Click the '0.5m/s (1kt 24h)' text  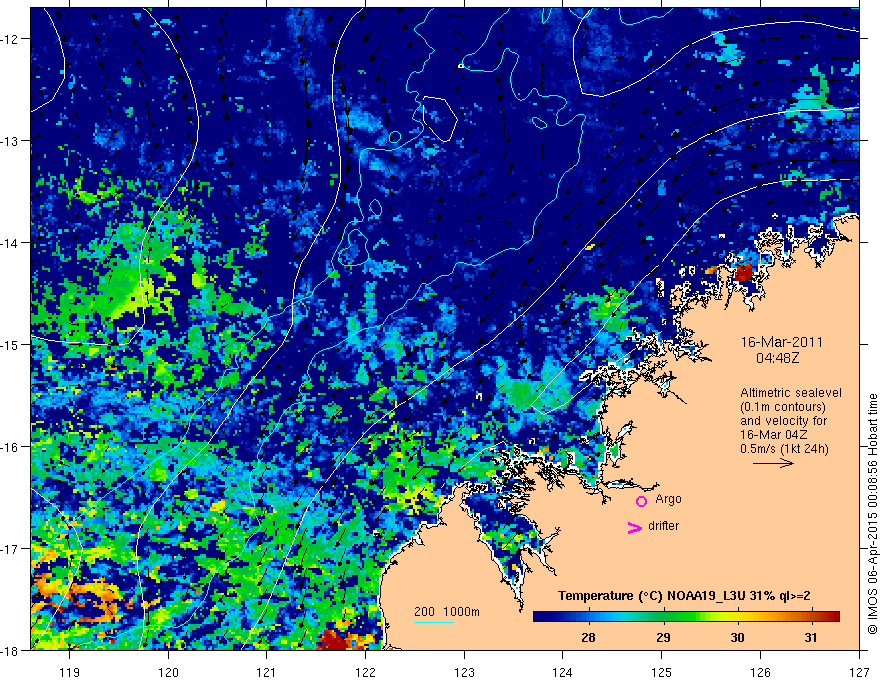pyautogui.click(x=784, y=449)
